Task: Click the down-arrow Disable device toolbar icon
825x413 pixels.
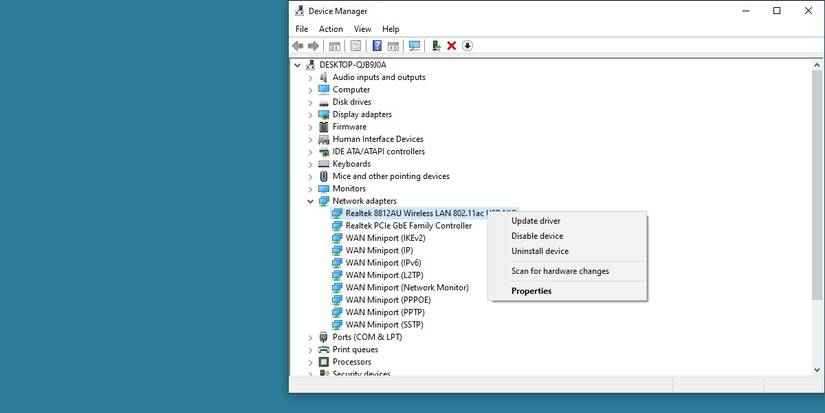Action: 467,46
